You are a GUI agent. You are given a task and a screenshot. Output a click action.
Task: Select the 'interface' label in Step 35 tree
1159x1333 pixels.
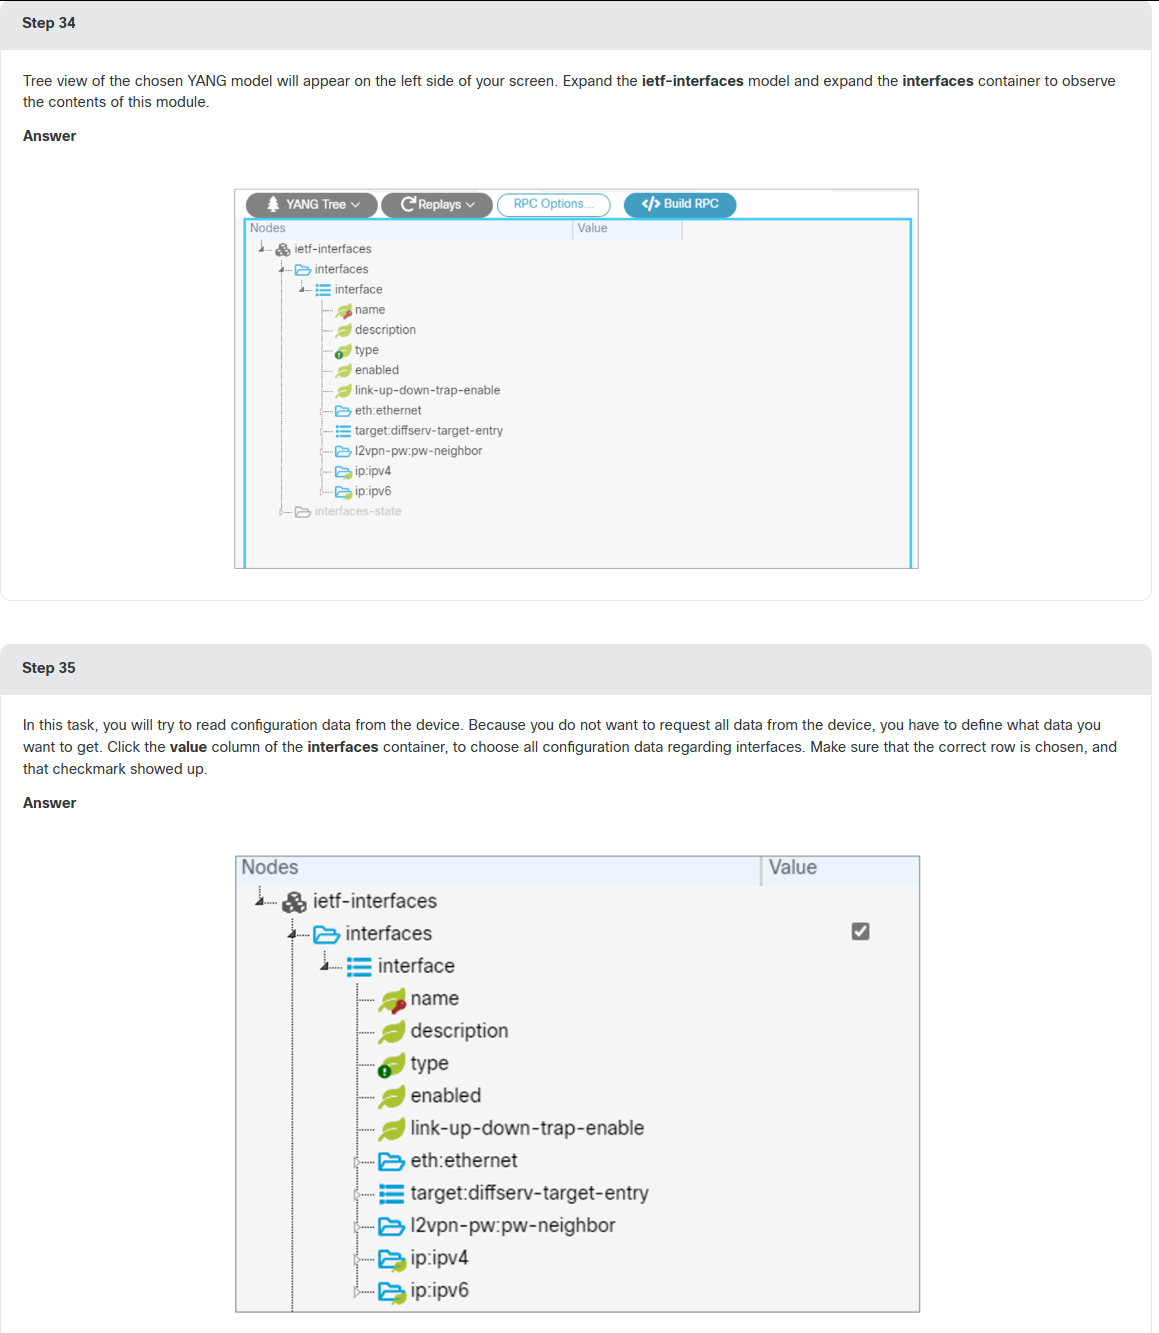(416, 966)
